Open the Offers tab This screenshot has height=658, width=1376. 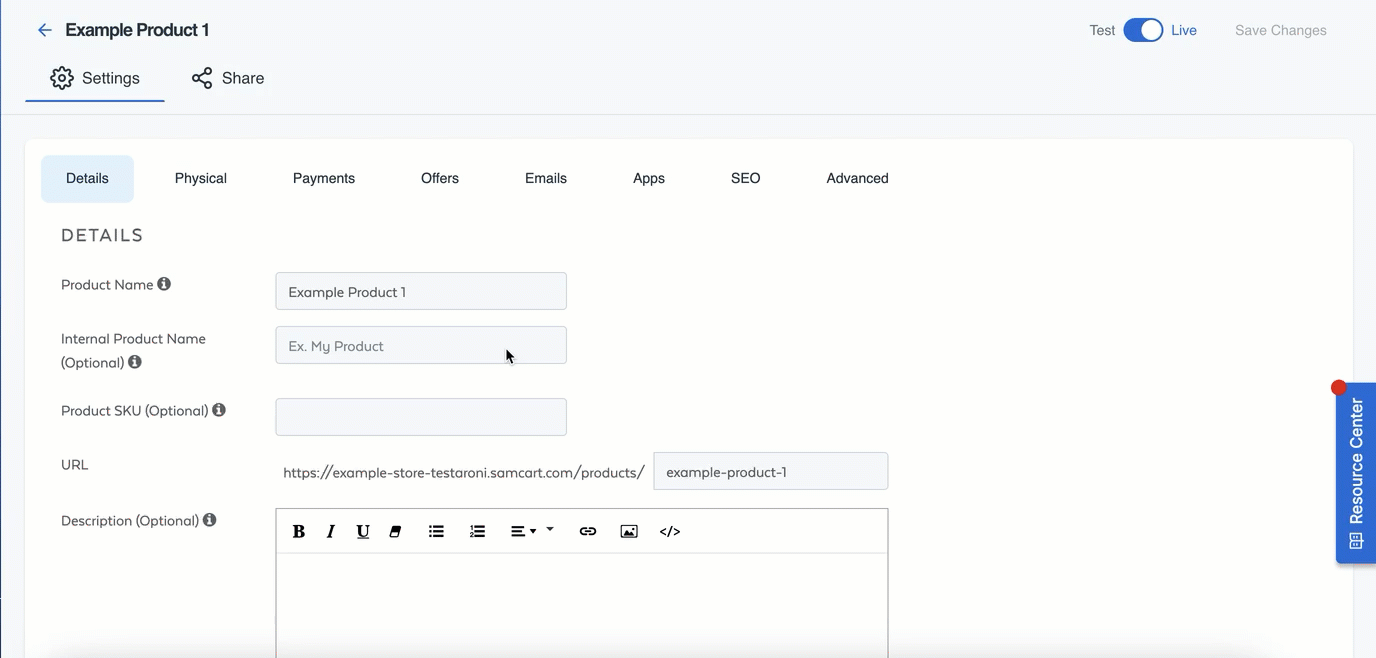pyautogui.click(x=440, y=178)
